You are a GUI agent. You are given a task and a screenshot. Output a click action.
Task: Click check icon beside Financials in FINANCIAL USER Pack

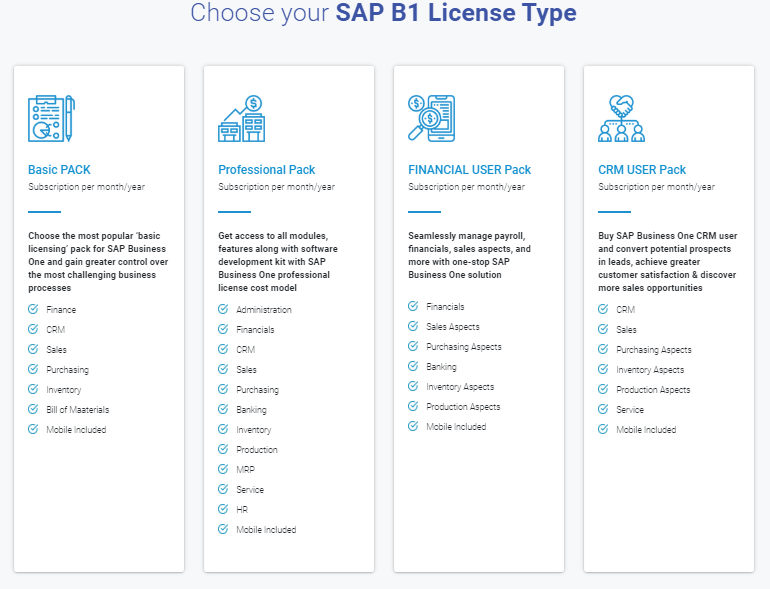(x=413, y=306)
